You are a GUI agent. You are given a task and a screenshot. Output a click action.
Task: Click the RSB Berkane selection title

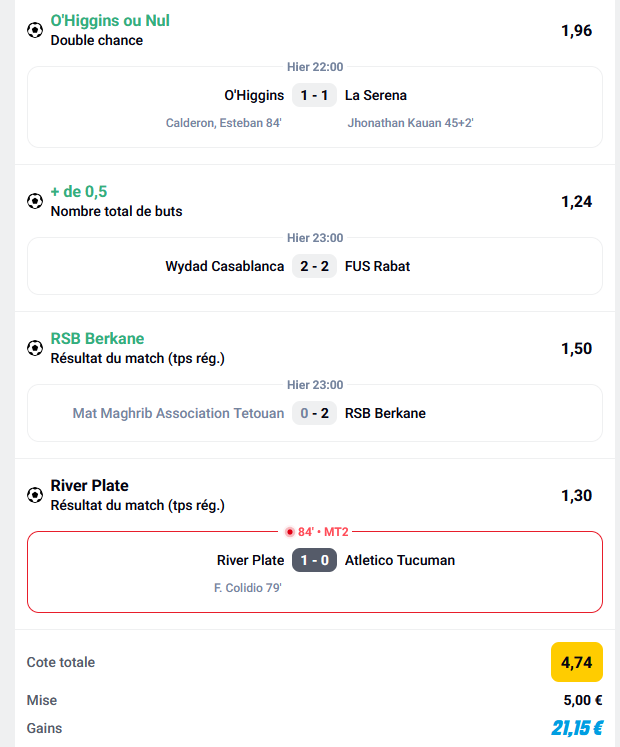(97, 338)
